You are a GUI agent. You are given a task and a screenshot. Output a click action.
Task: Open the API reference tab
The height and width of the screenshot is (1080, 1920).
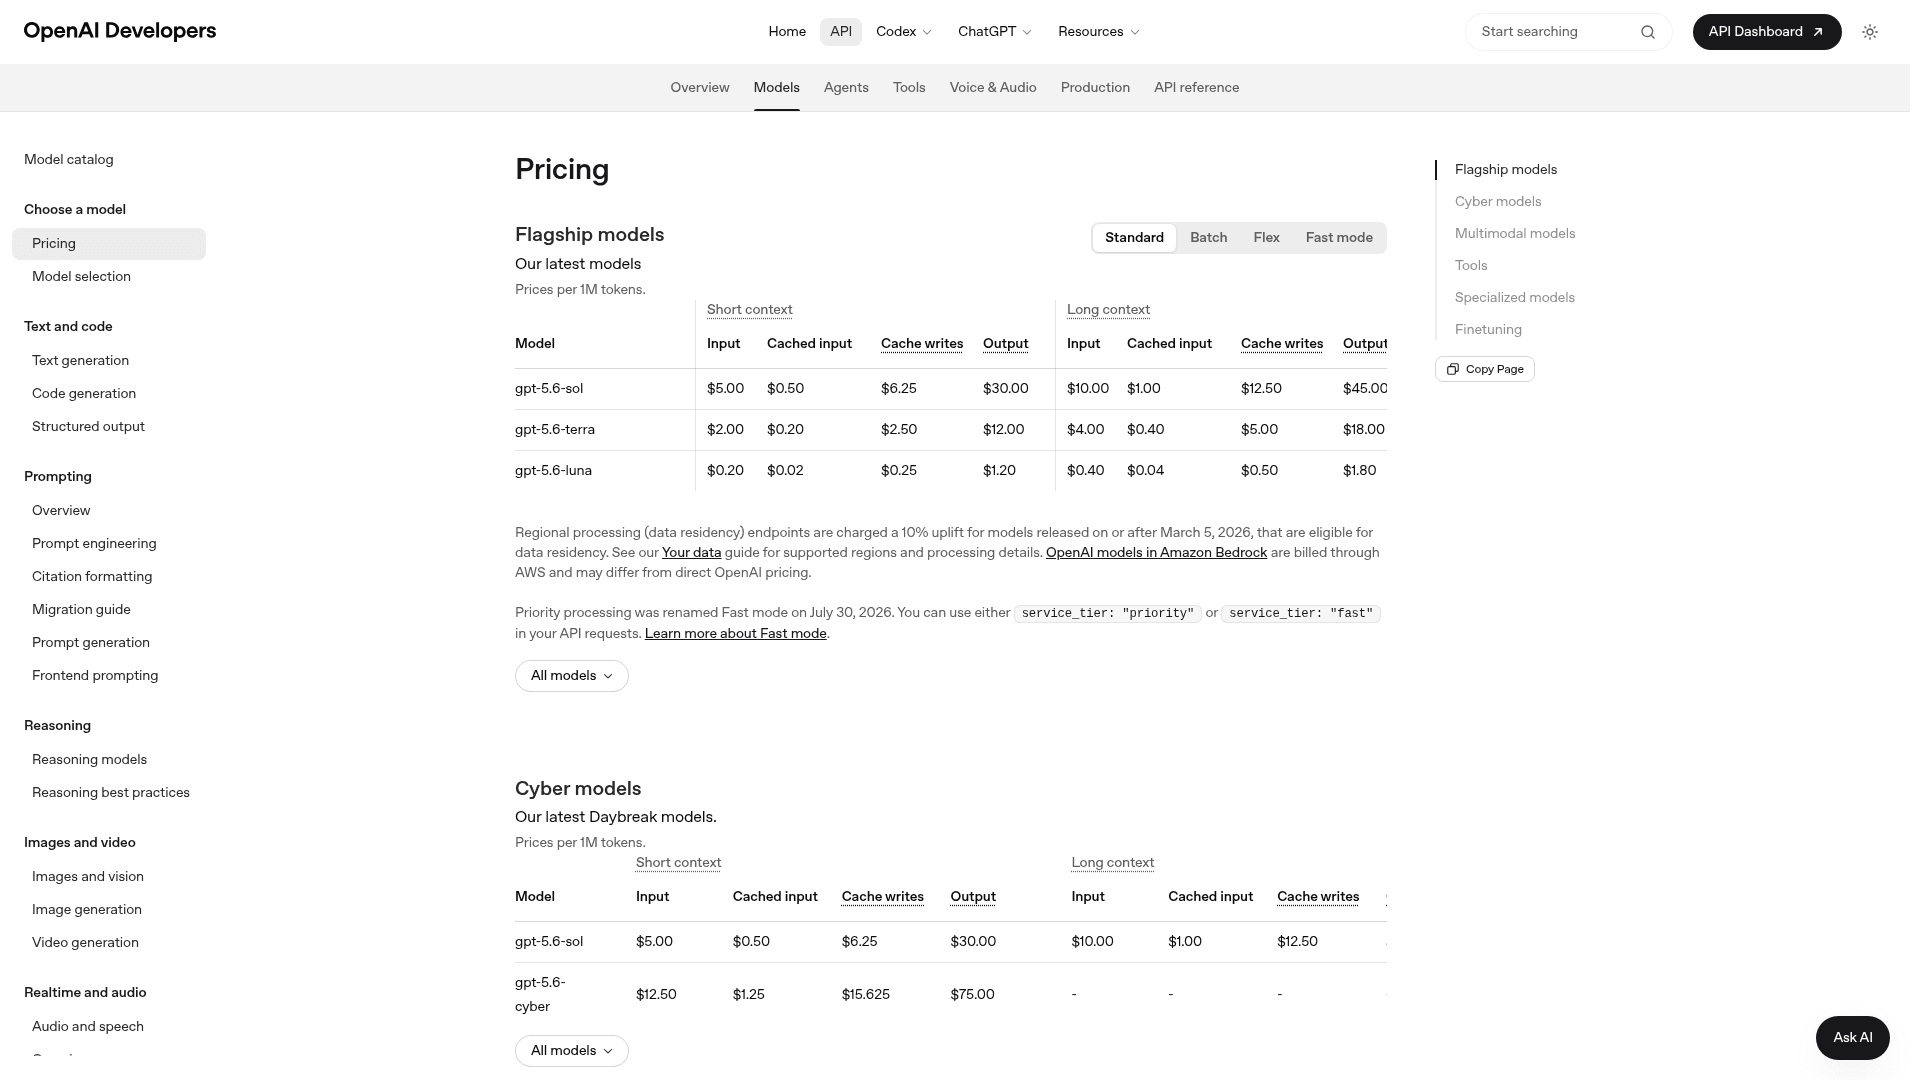pos(1197,88)
